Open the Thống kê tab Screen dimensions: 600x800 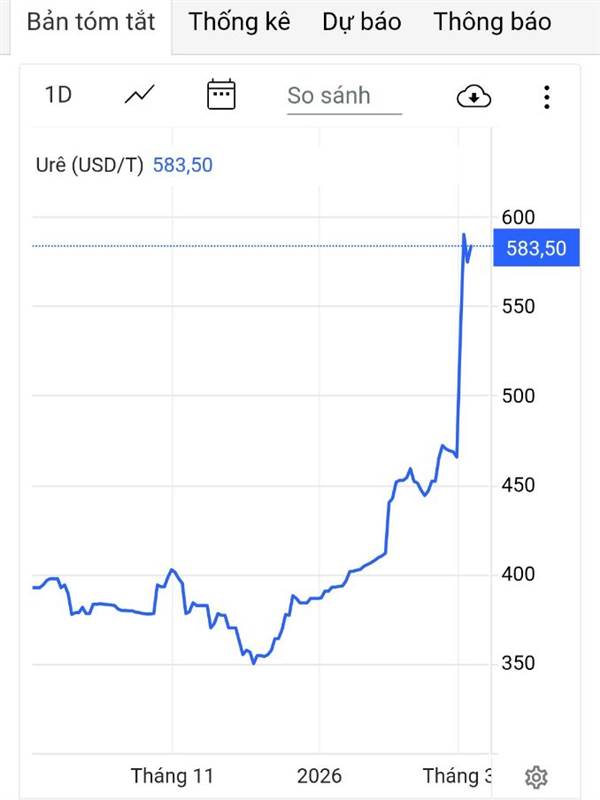[x=240, y=22]
